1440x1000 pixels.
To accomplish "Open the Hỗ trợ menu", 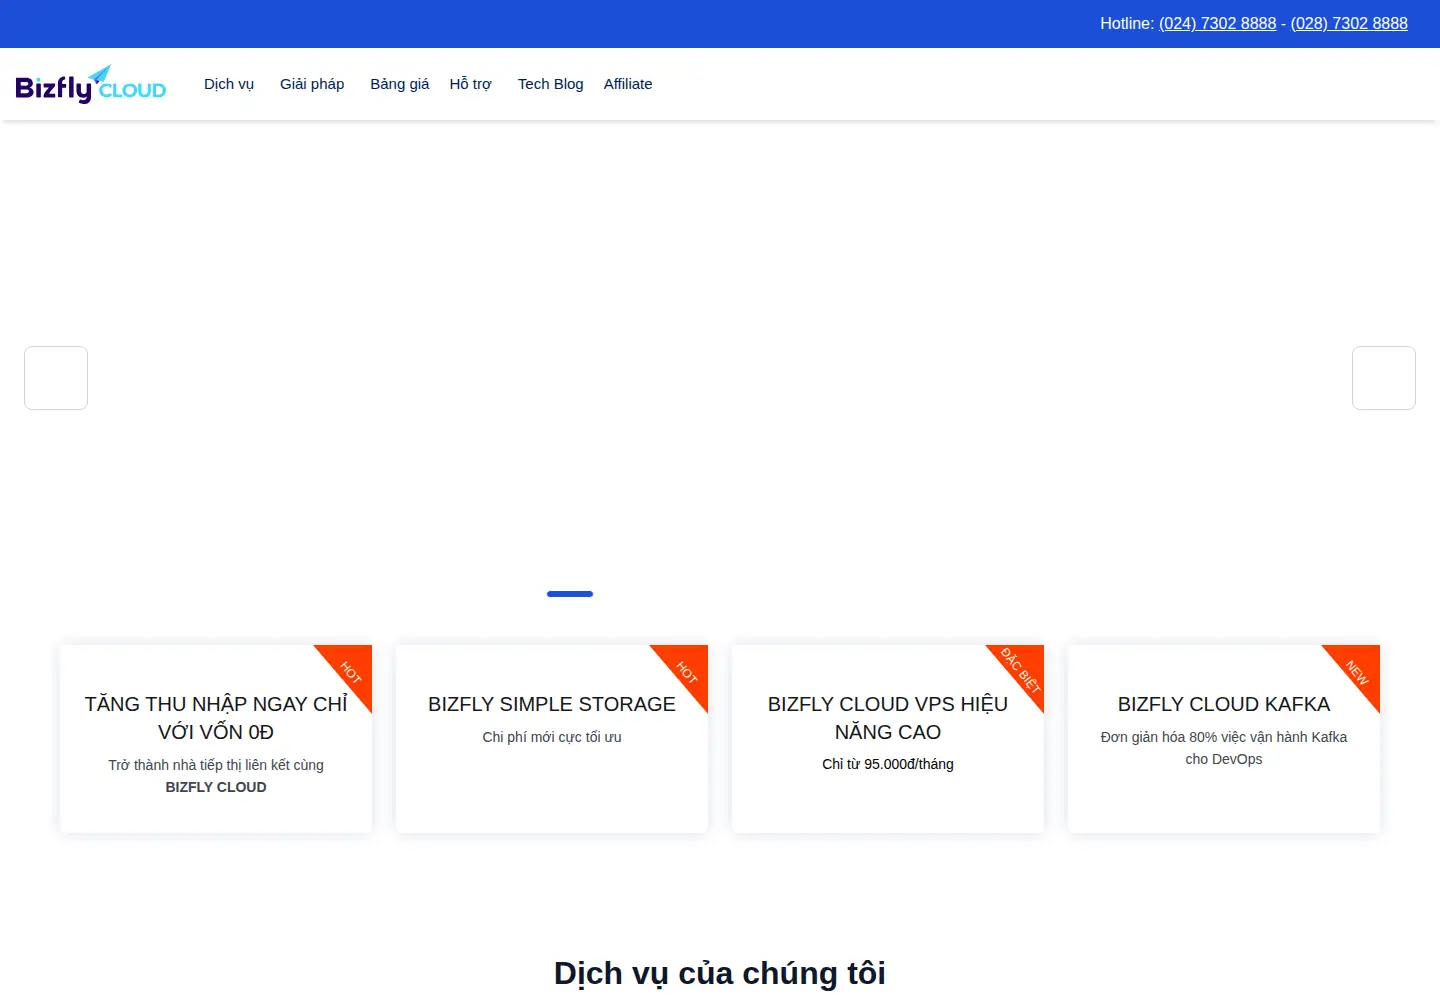I will [x=470, y=84].
